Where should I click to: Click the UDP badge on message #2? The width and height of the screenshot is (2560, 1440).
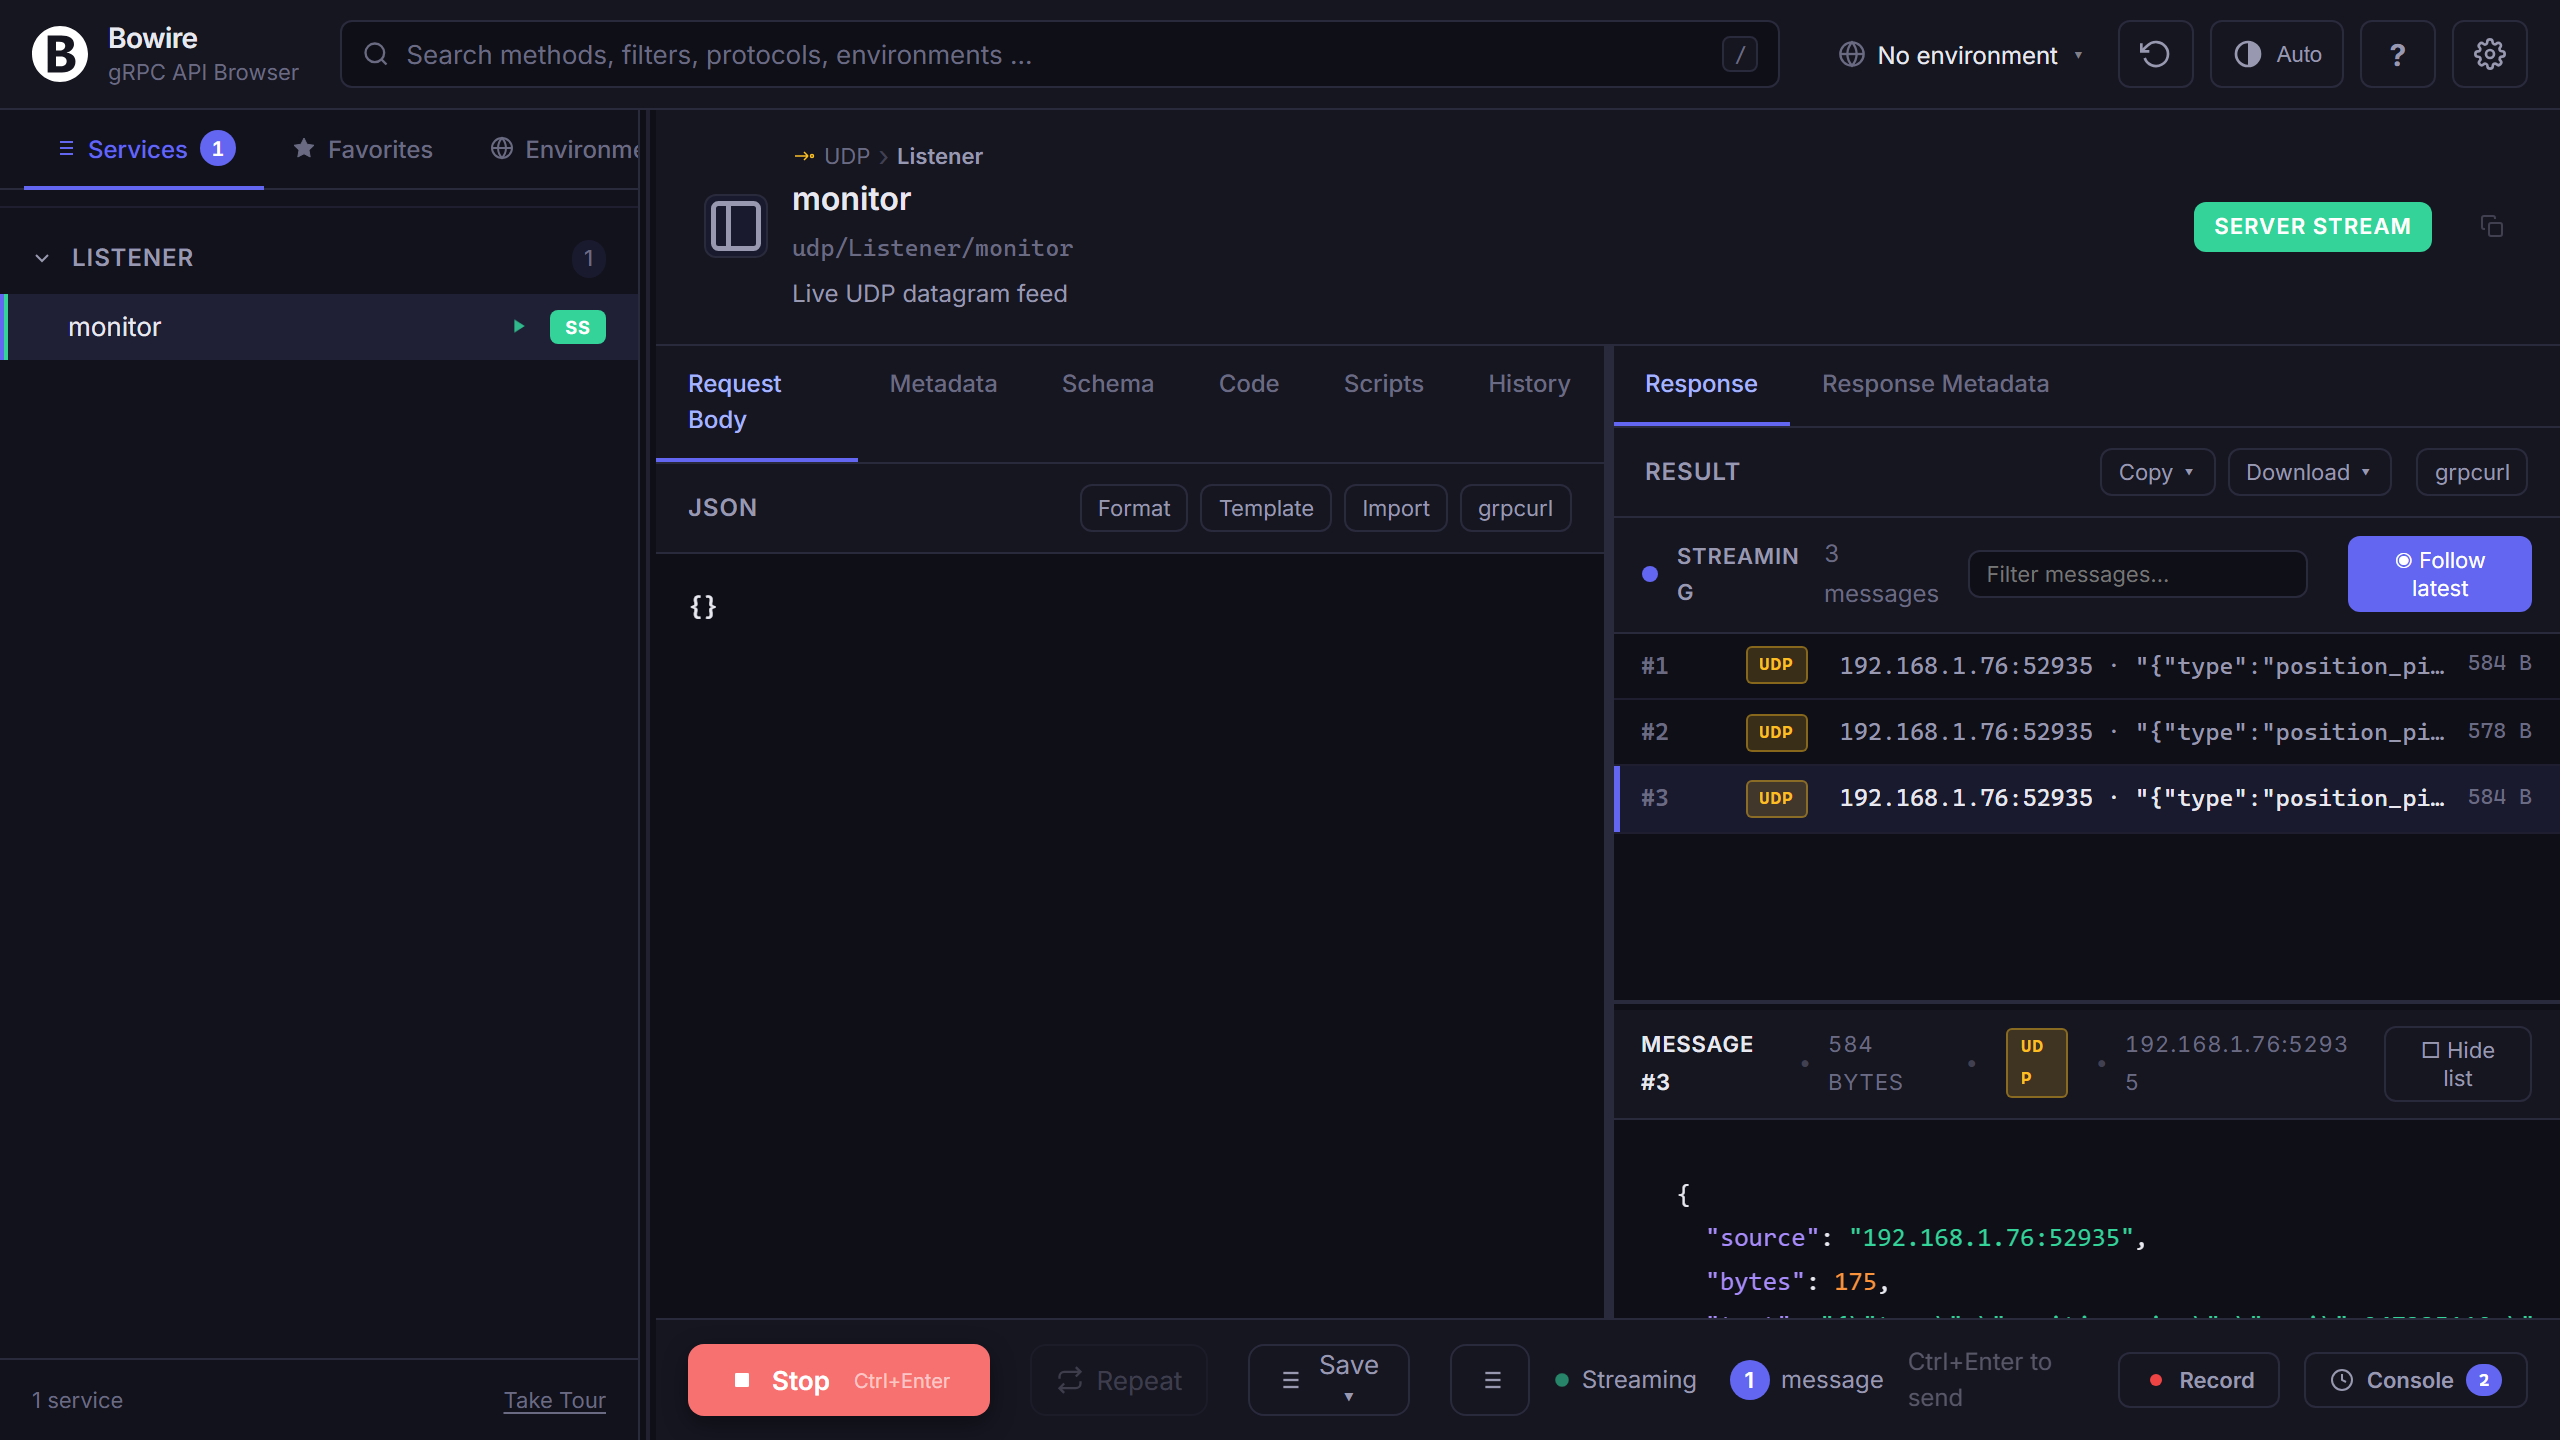(x=1776, y=732)
